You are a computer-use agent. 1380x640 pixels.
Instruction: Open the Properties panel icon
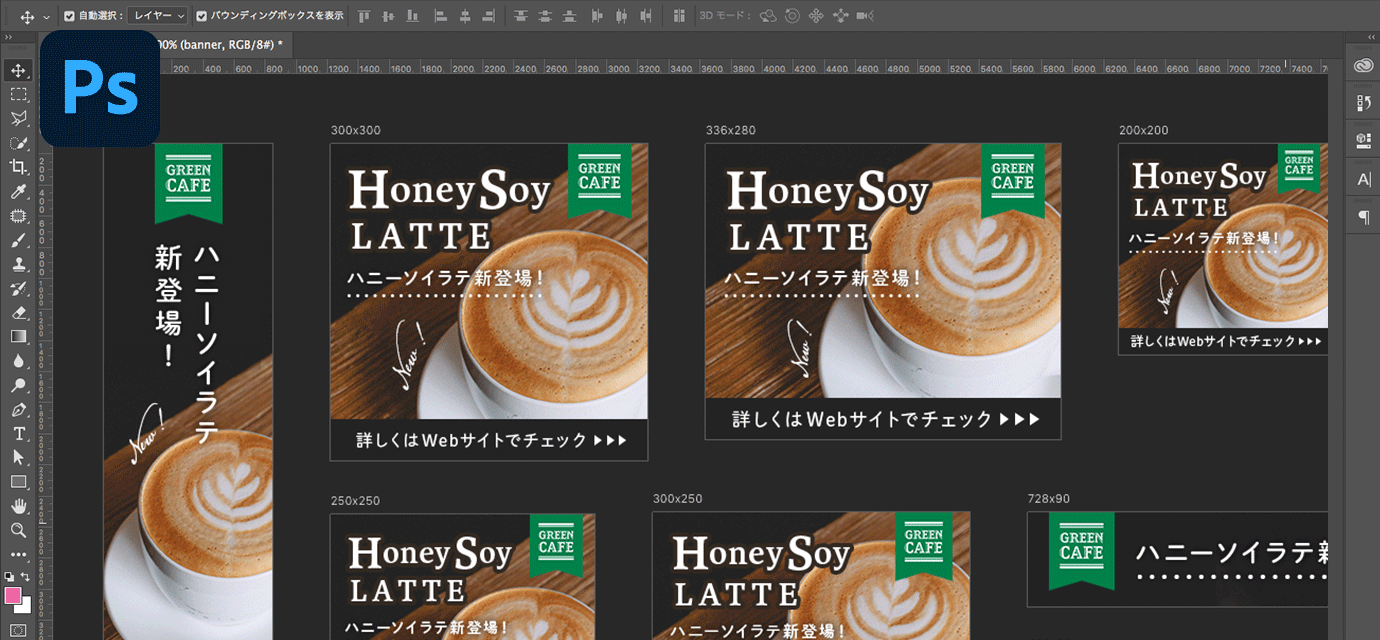[1364, 140]
